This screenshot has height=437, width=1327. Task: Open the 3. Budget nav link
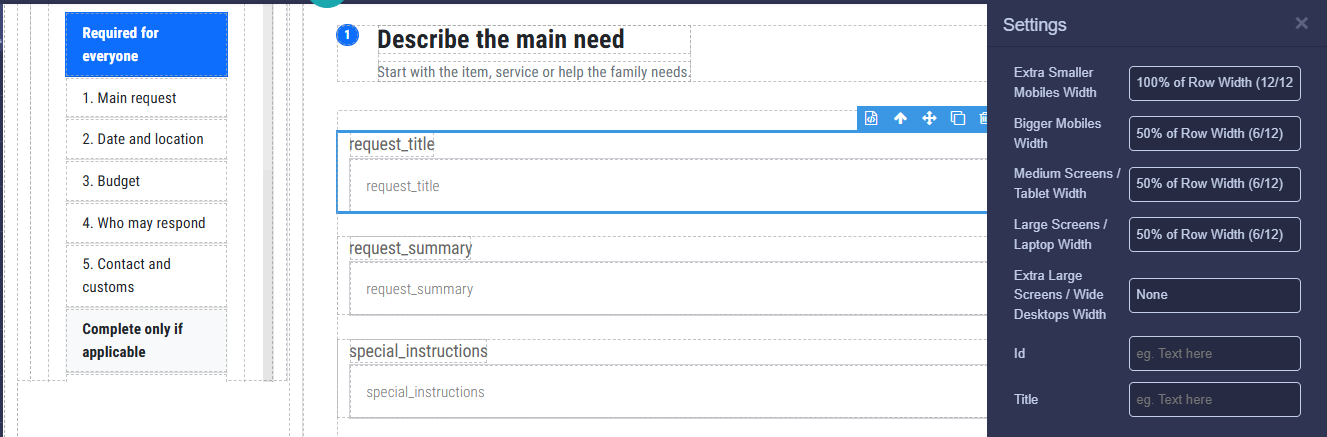(146, 181)
